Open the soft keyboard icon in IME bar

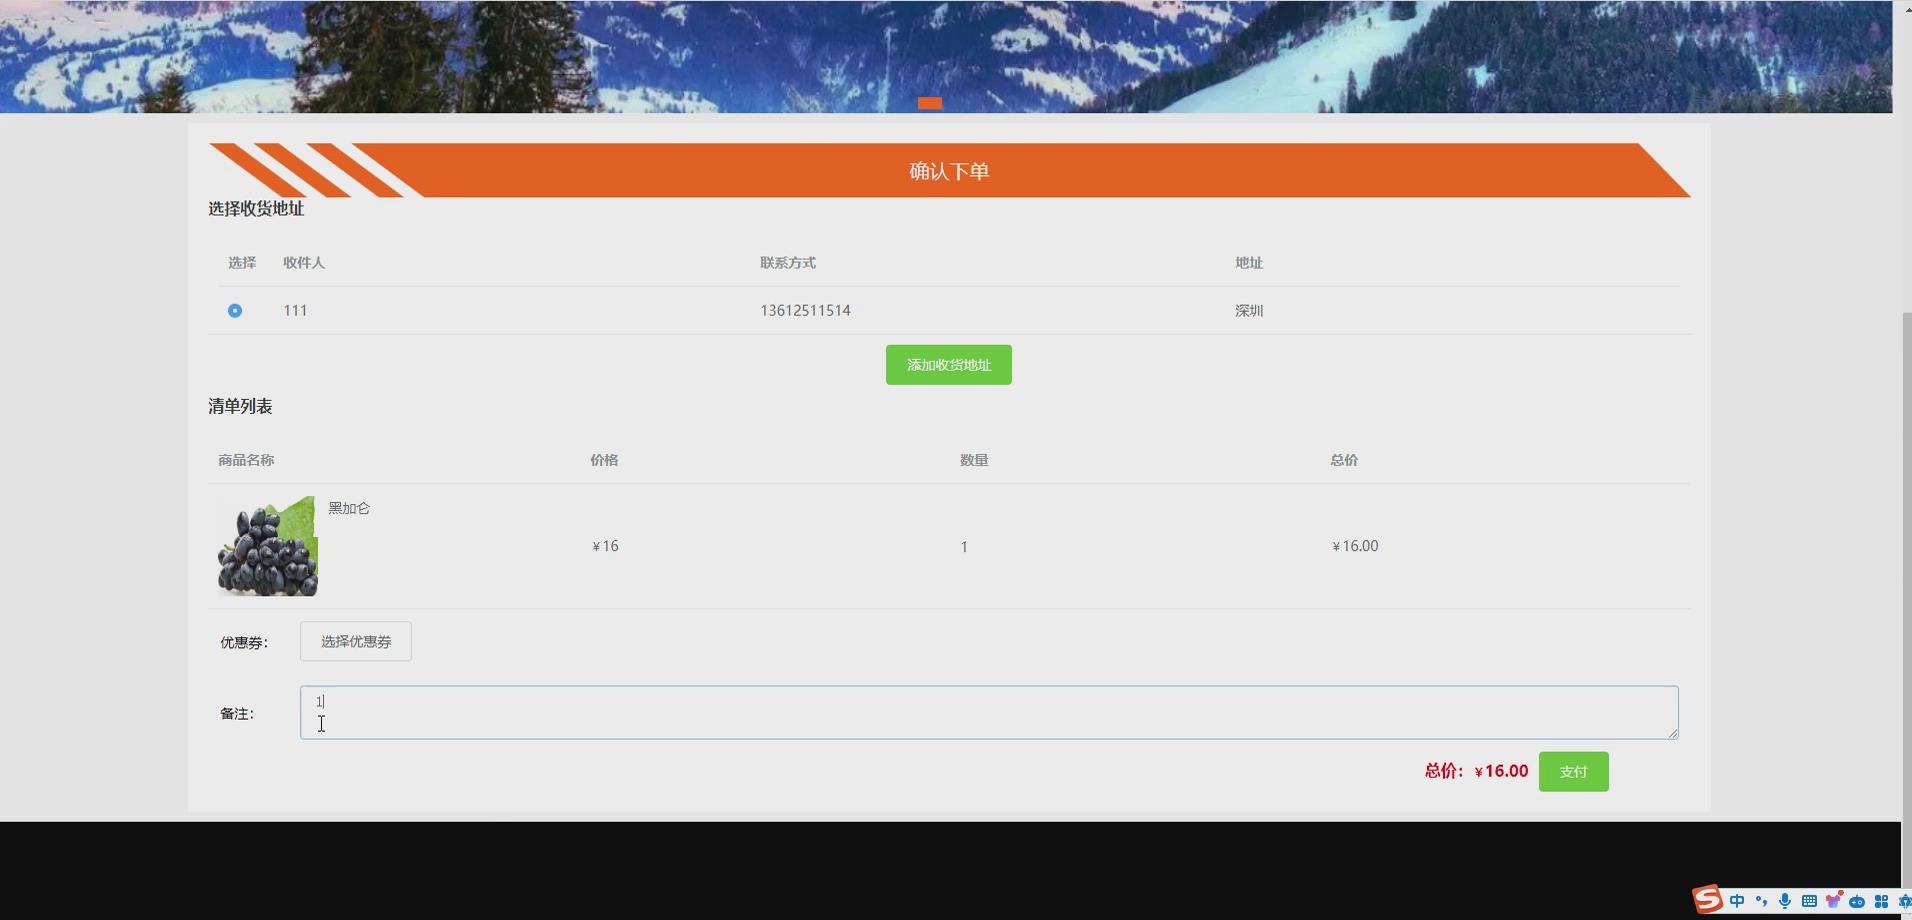[x=1809, y=901]
